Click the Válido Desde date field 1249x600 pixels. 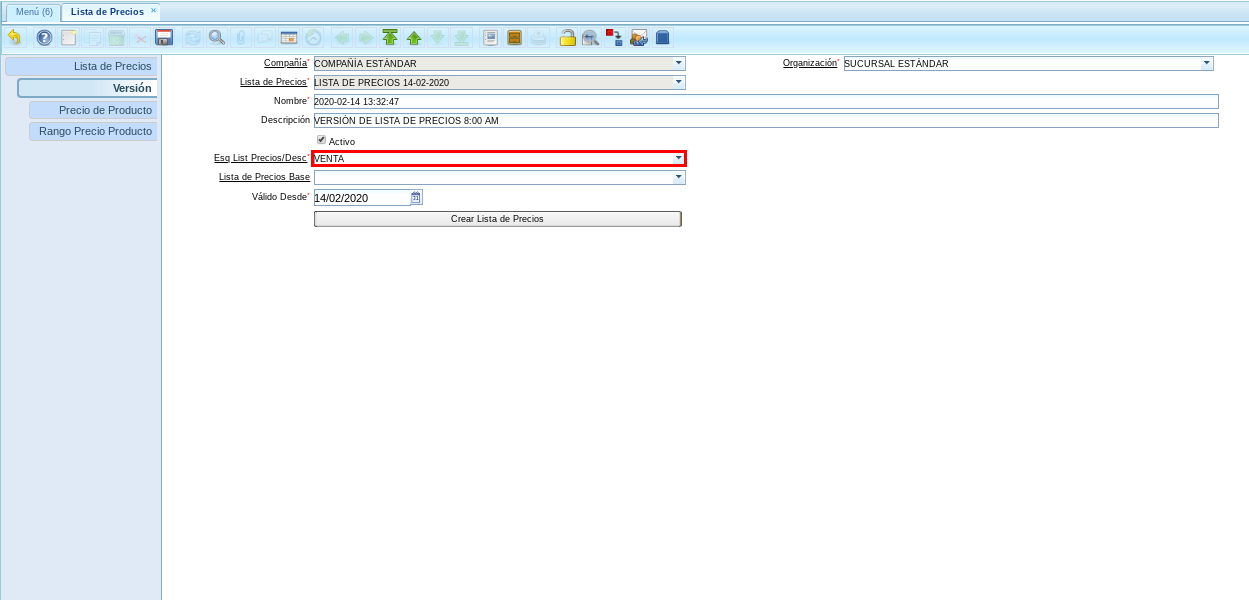click(x=362, y=197)
